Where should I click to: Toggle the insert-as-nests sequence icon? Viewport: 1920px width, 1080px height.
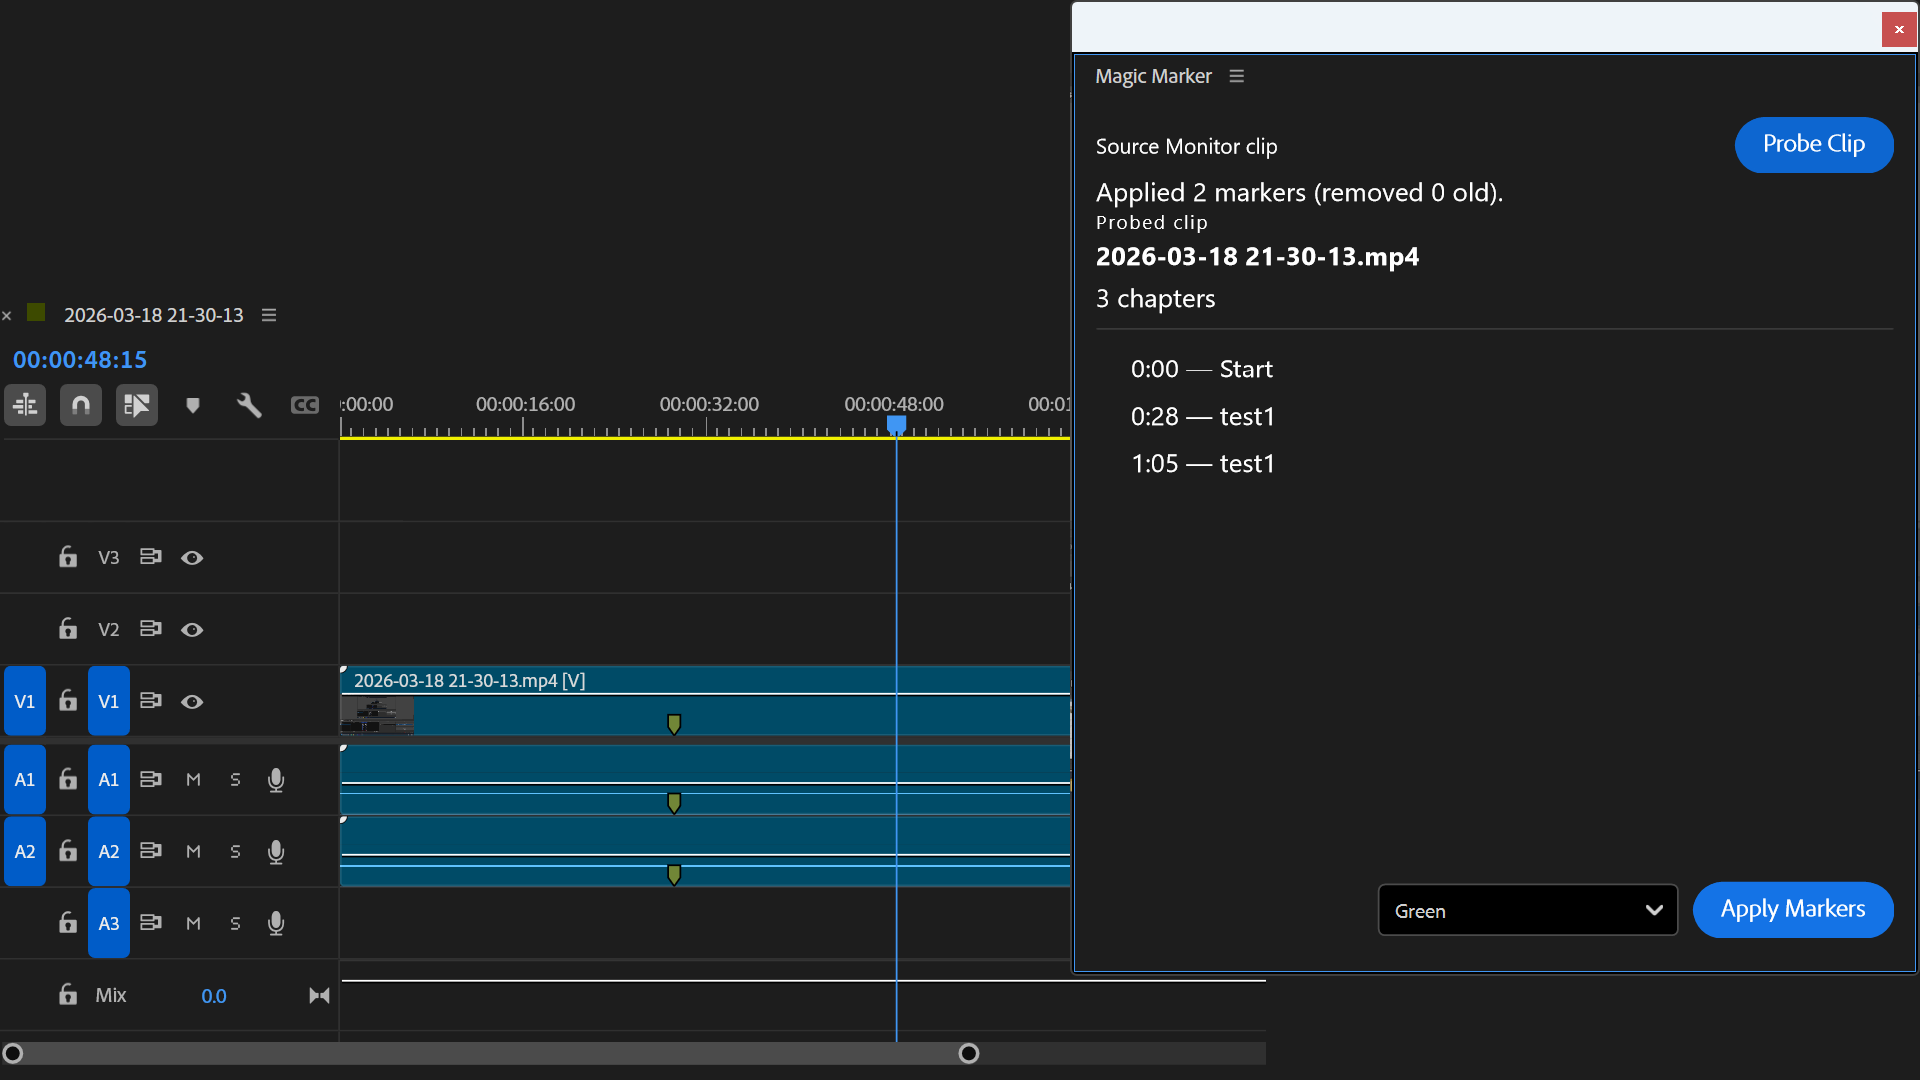coord(25,405)
